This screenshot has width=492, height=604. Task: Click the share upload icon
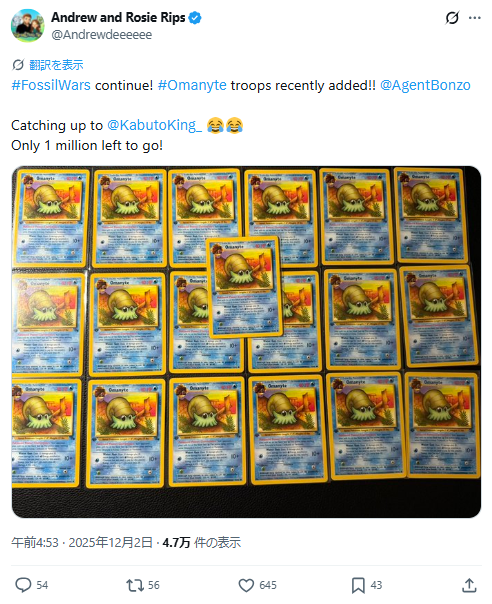(469, 585)
